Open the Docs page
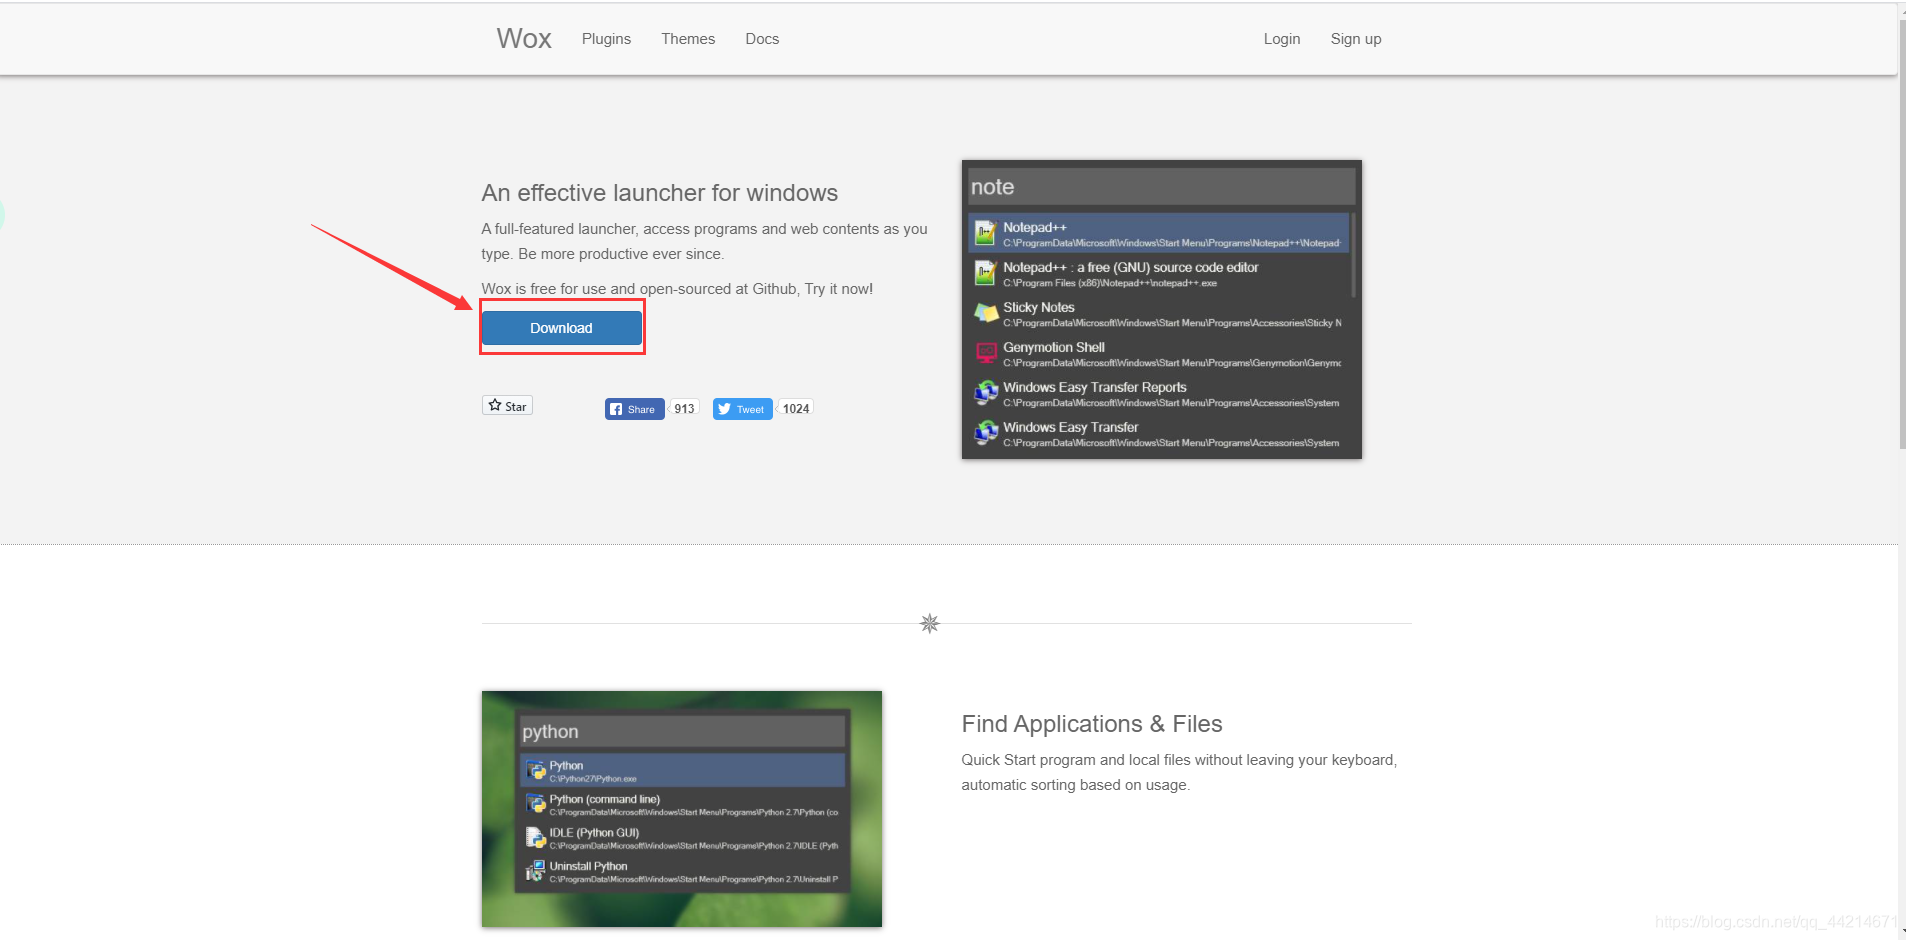Screen dimensions: 1906x940 (x=762, y=39)
